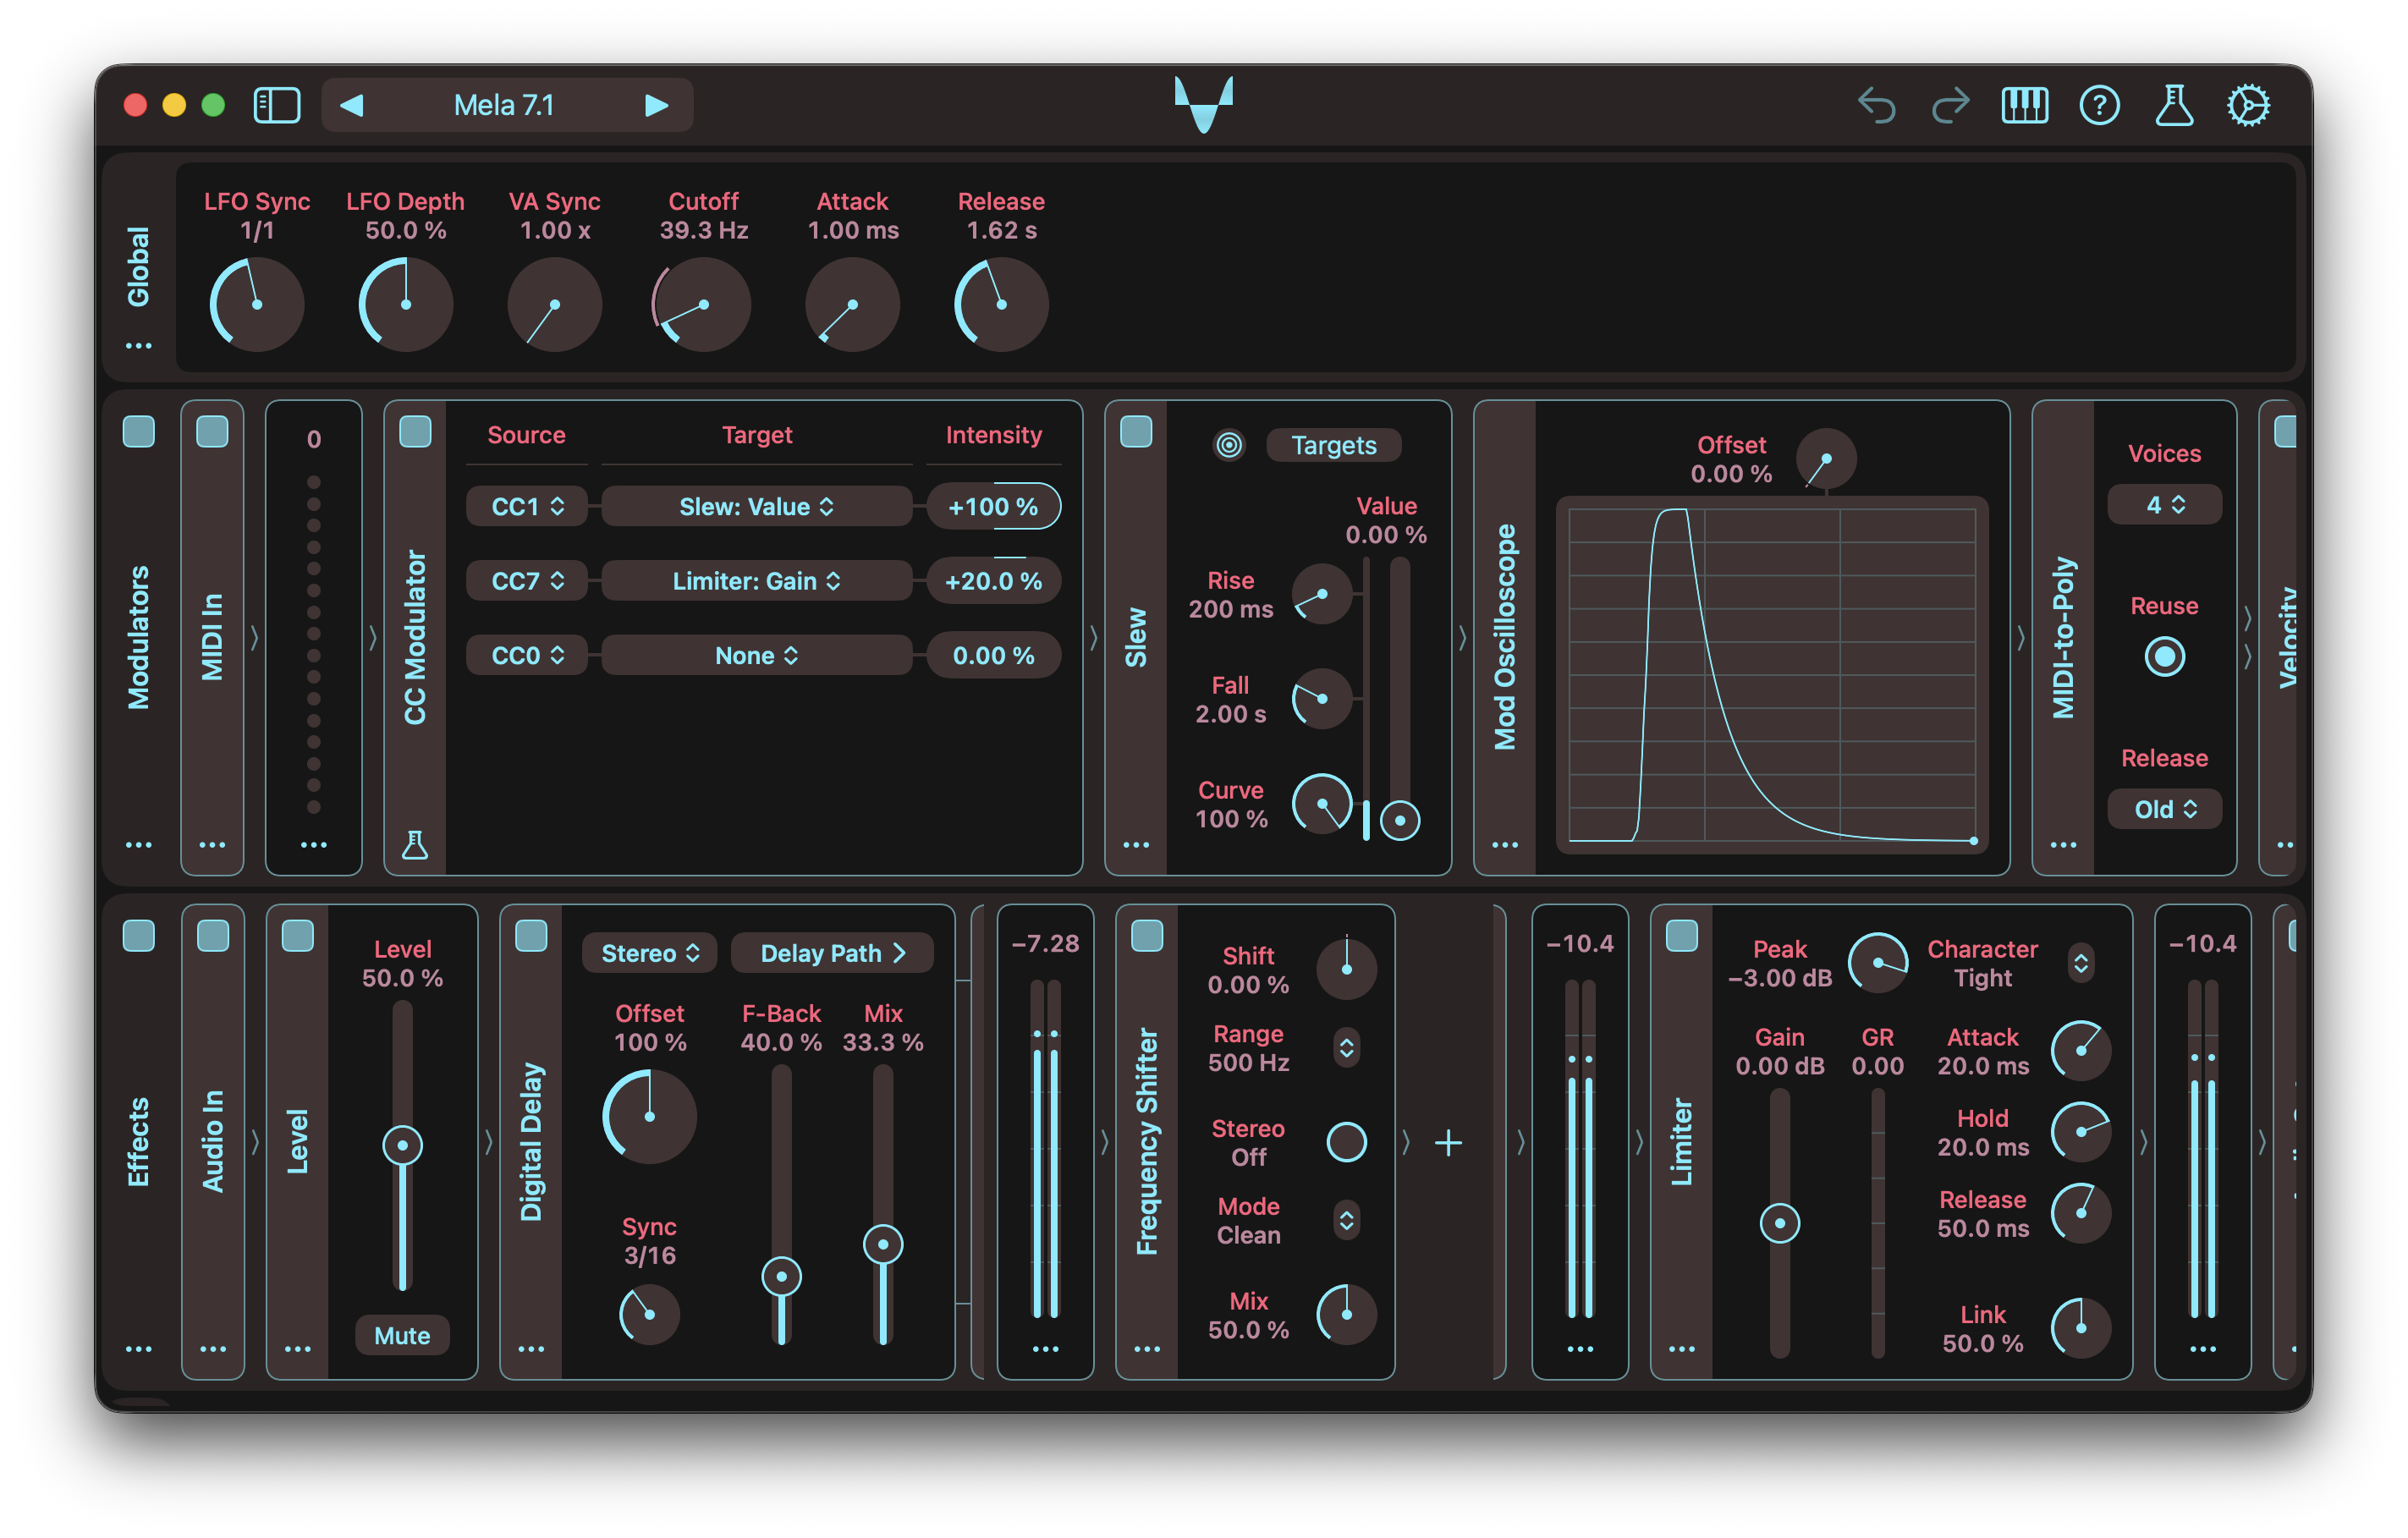This screenshot has height=1538, width=2408.
Task: Toggle the Reuse radio button
Action: (2164, 657)
